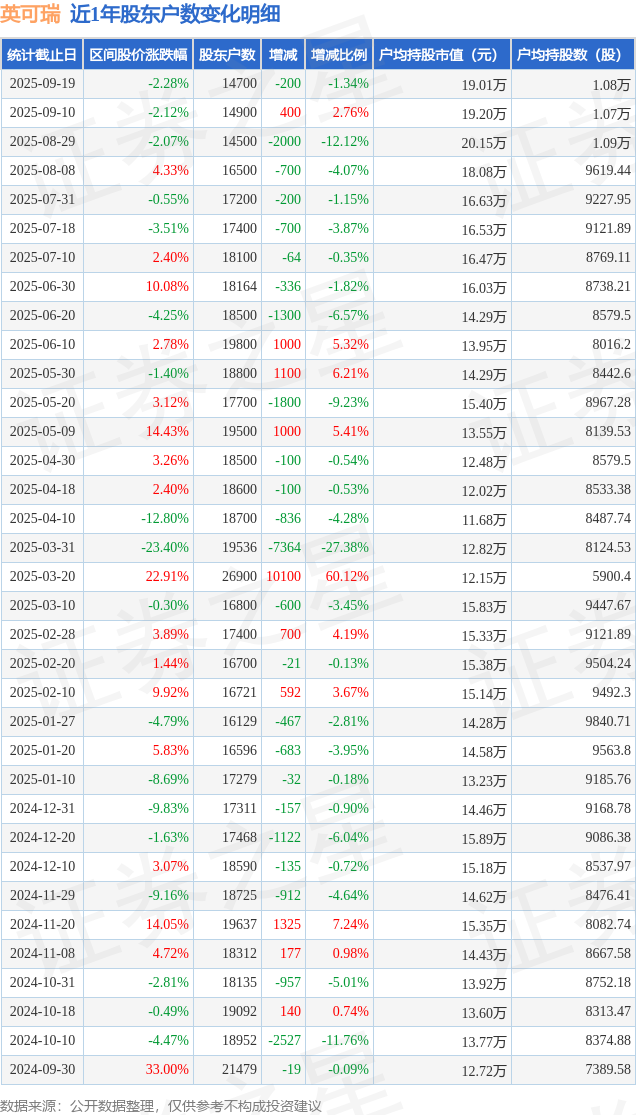636x1115 pixels.
Task: Select the 2025-09-19 date cell
Action: pos(42,84)
